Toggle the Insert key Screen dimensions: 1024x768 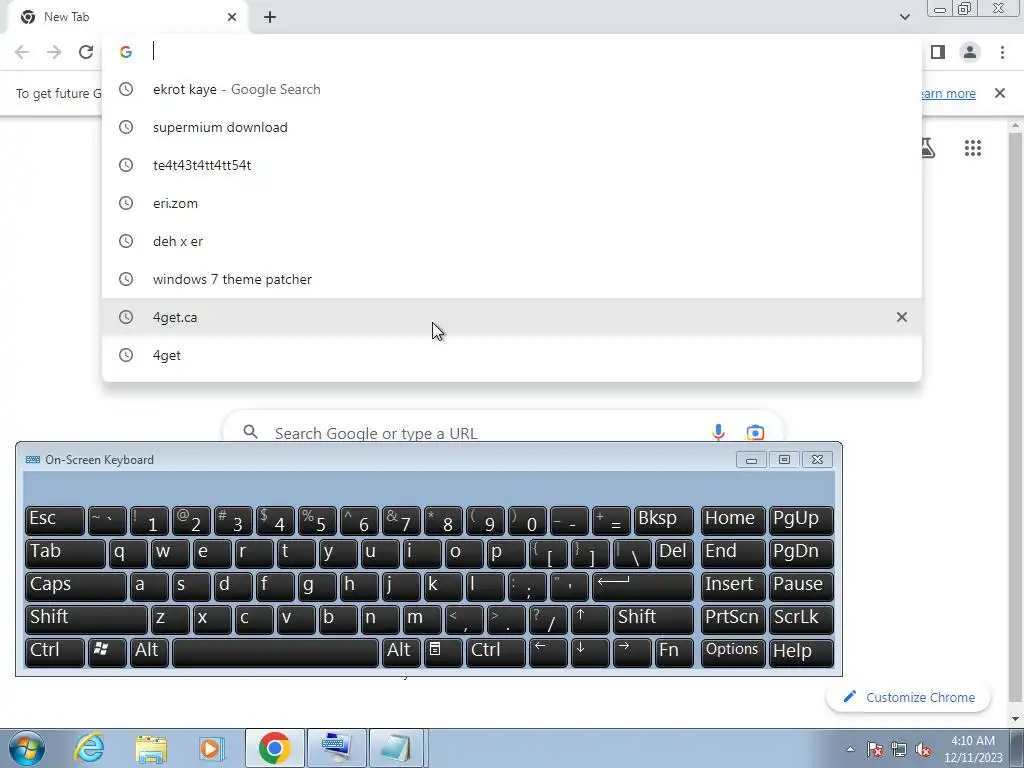[x=733, y=586]
